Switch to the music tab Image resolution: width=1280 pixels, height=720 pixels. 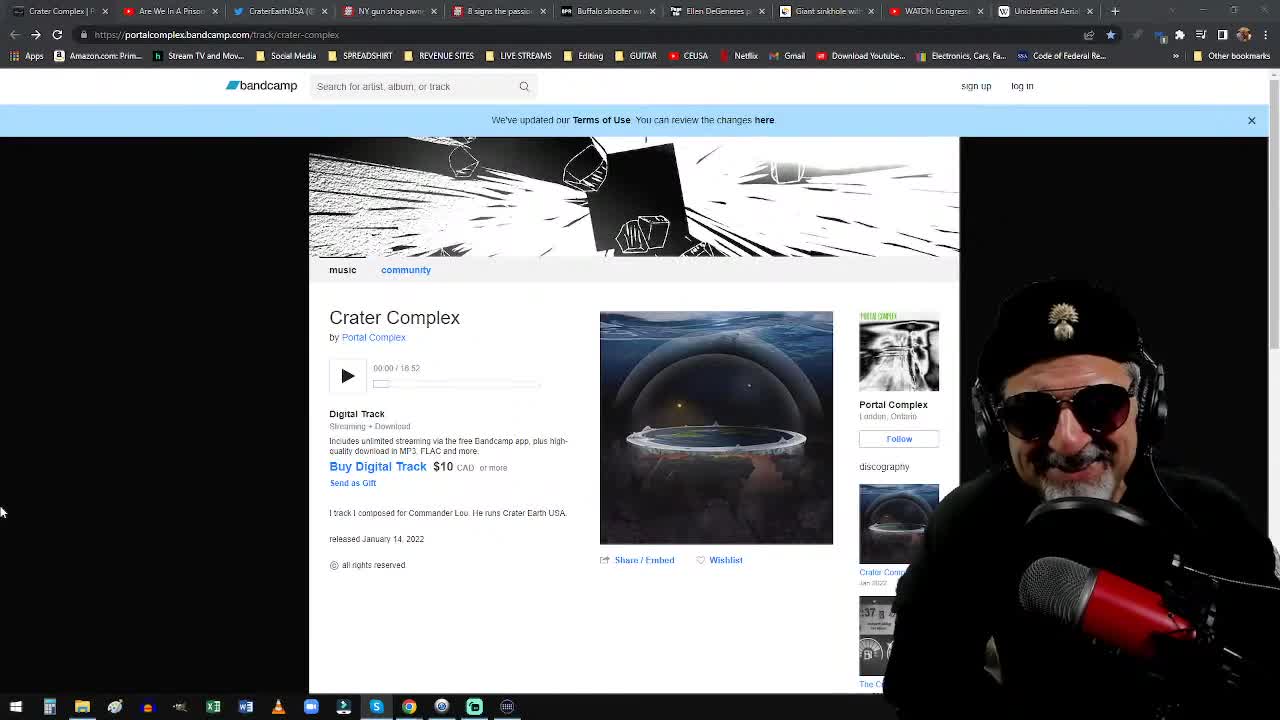343,270
